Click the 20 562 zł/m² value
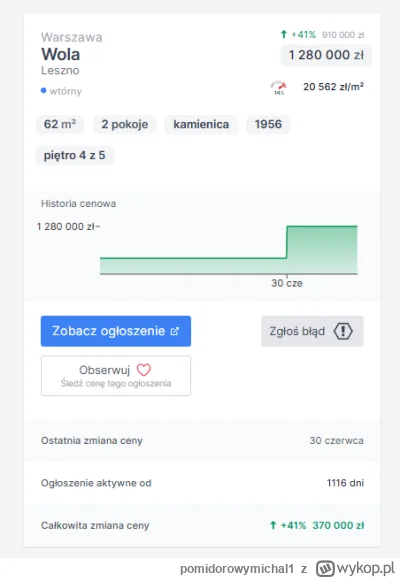Screen dimensions: 400x578 click(x=333, y=87)
